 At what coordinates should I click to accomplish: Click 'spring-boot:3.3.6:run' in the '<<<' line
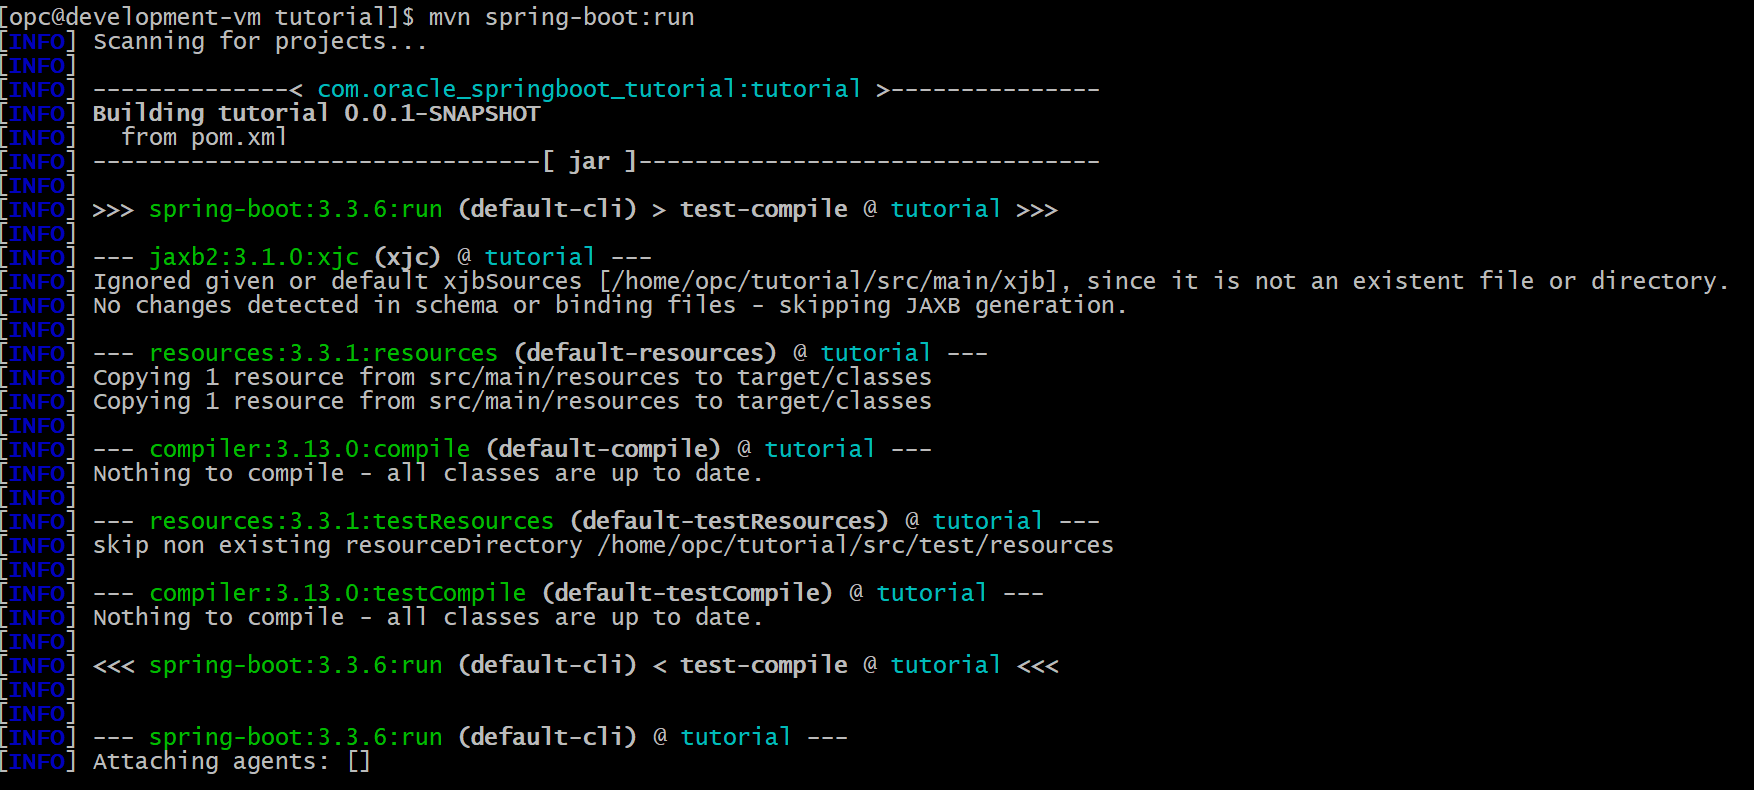pyautogui.click(x=296, y=666)
